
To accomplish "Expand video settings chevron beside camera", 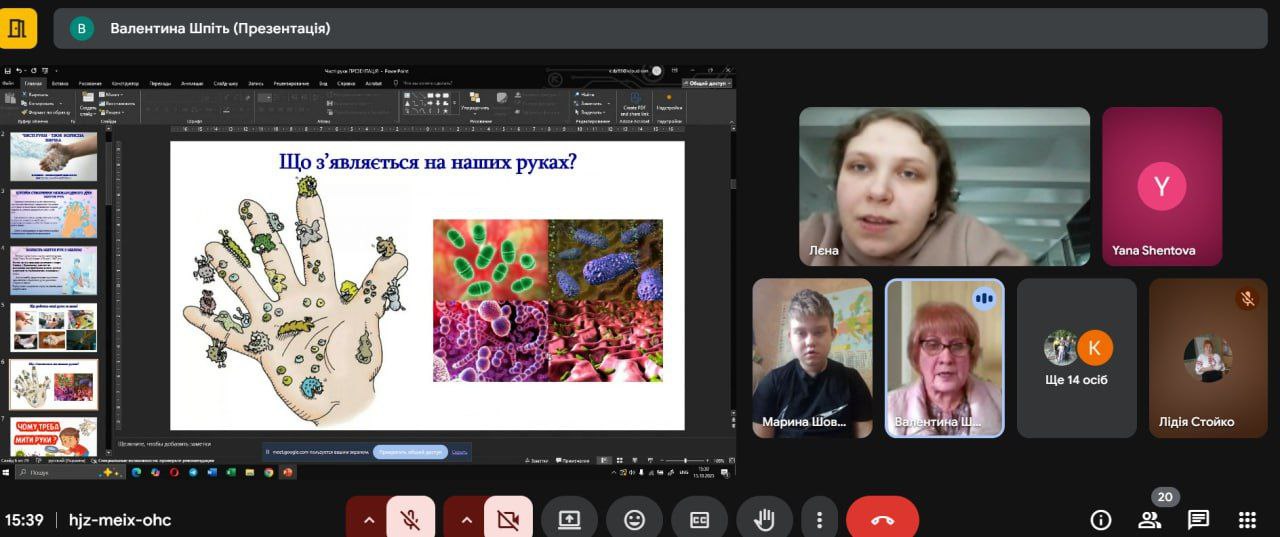I will (x=465, y=520).
